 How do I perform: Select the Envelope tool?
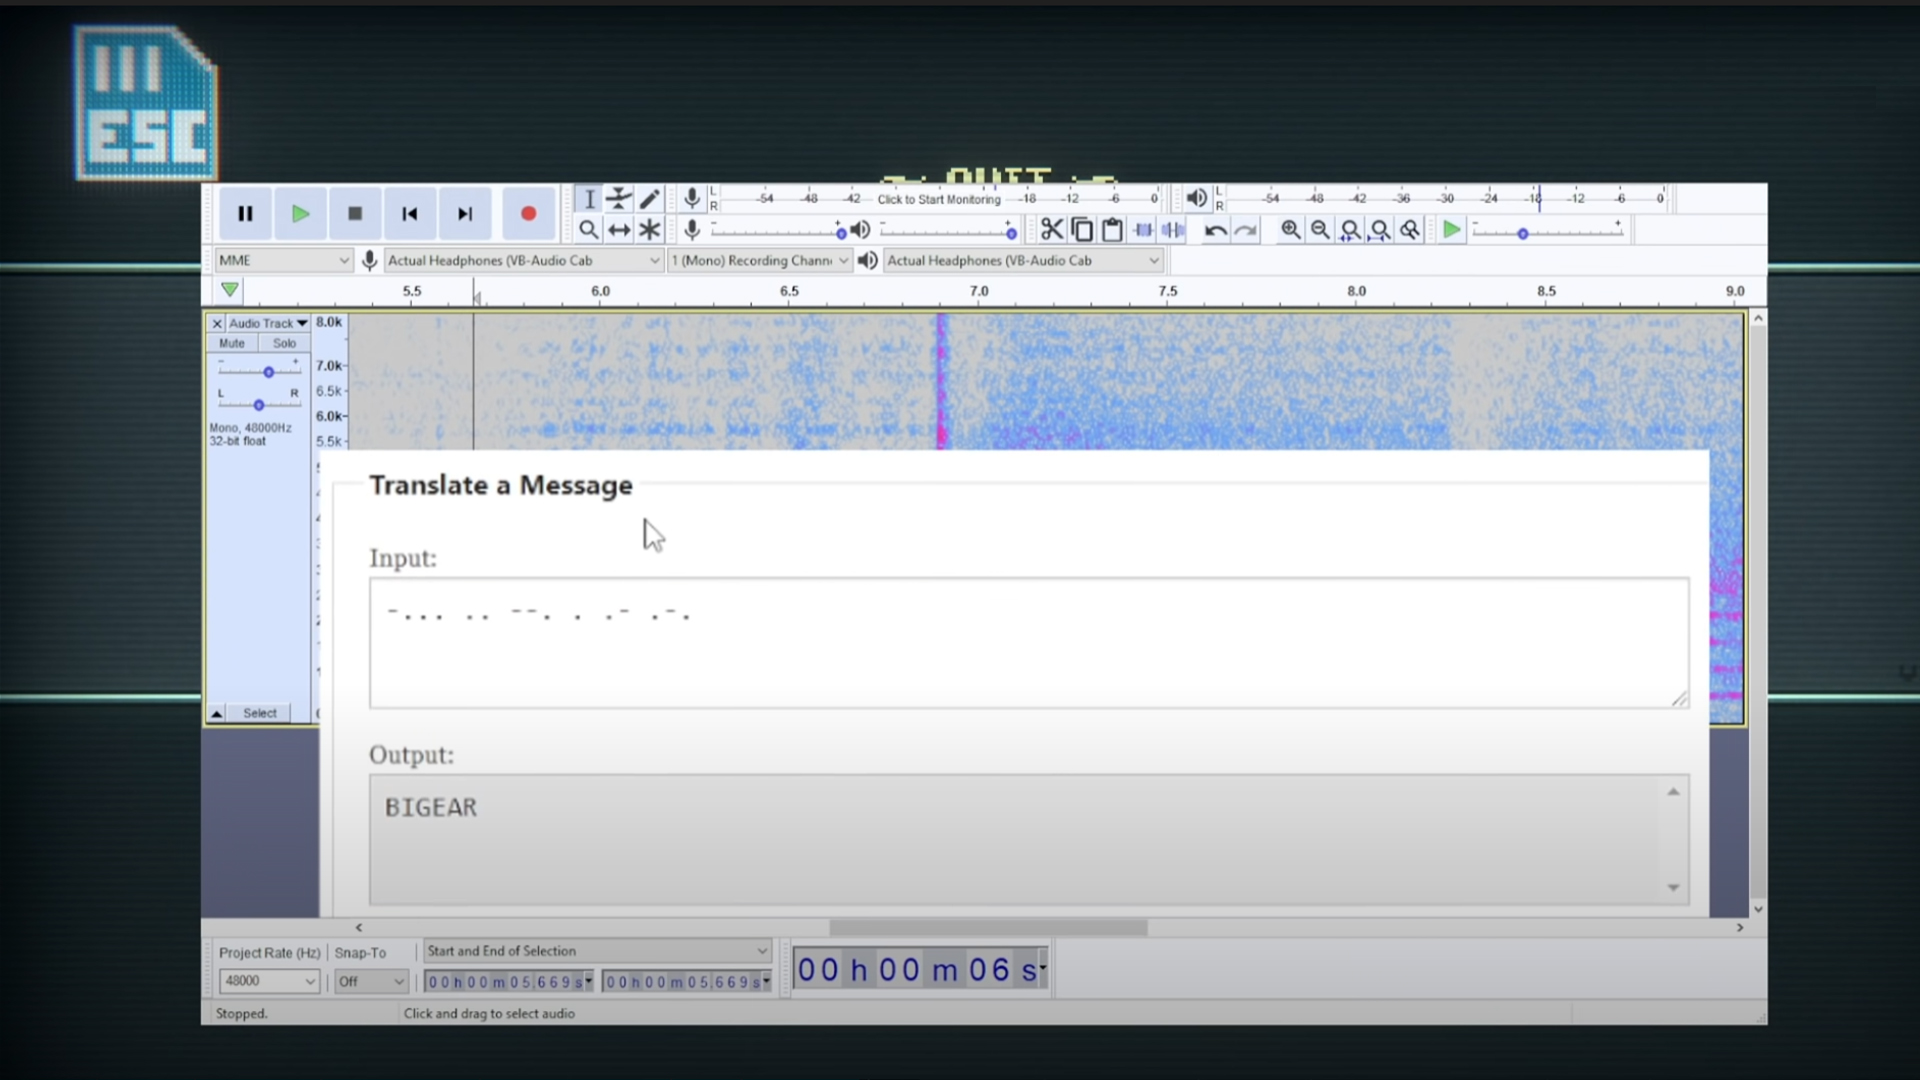(x=619, y=198)
